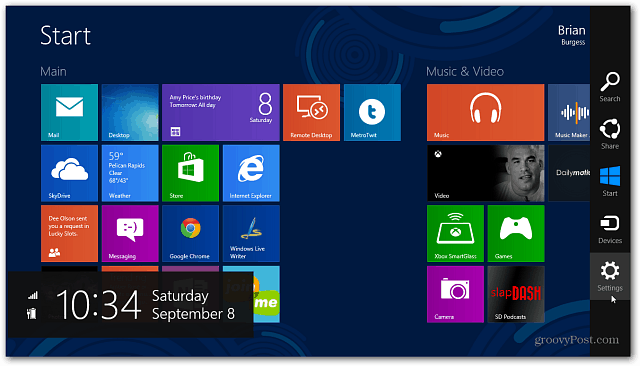The width and height of the screenshot is (640, 366).
Task: Open the Games tile
Action: click(x=516, y=233)
